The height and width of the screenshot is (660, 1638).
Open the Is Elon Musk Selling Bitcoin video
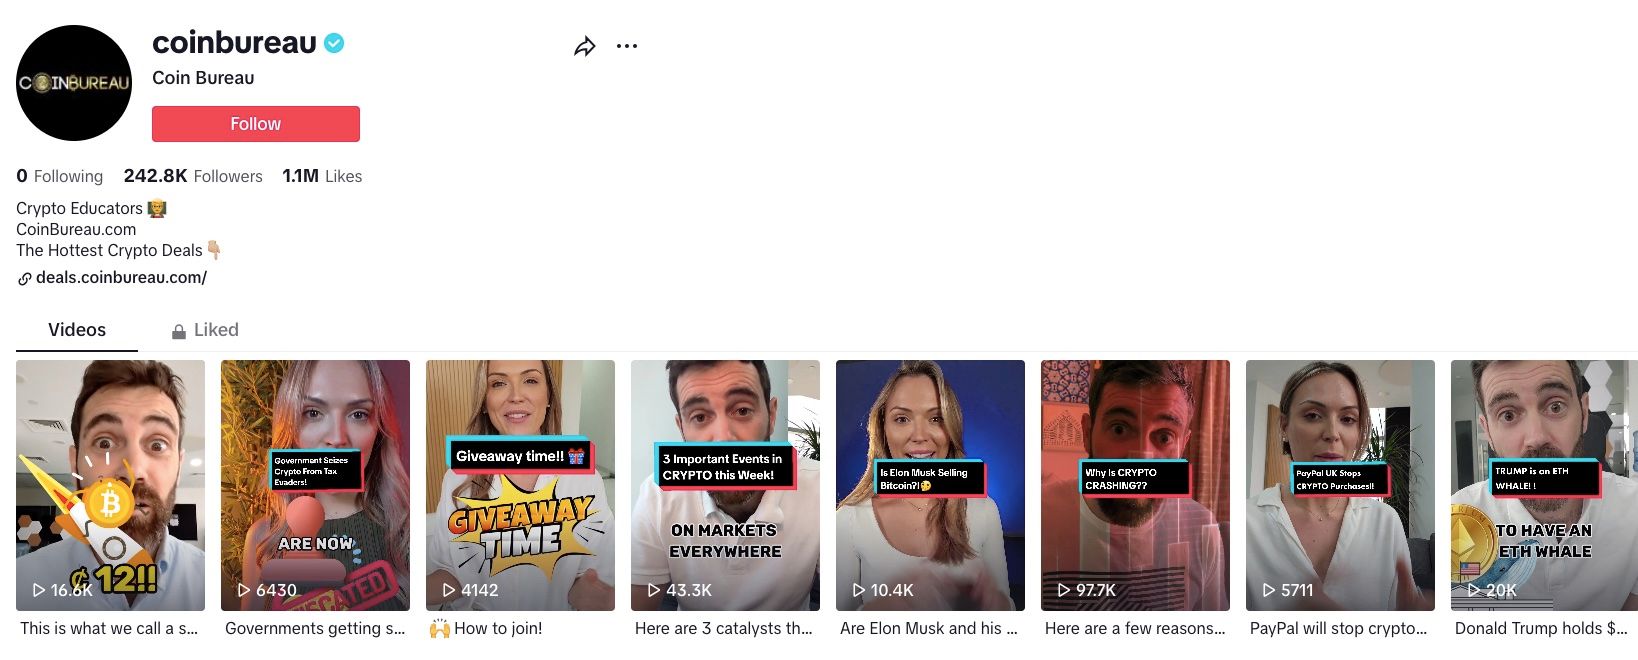(x=930, y=485)
